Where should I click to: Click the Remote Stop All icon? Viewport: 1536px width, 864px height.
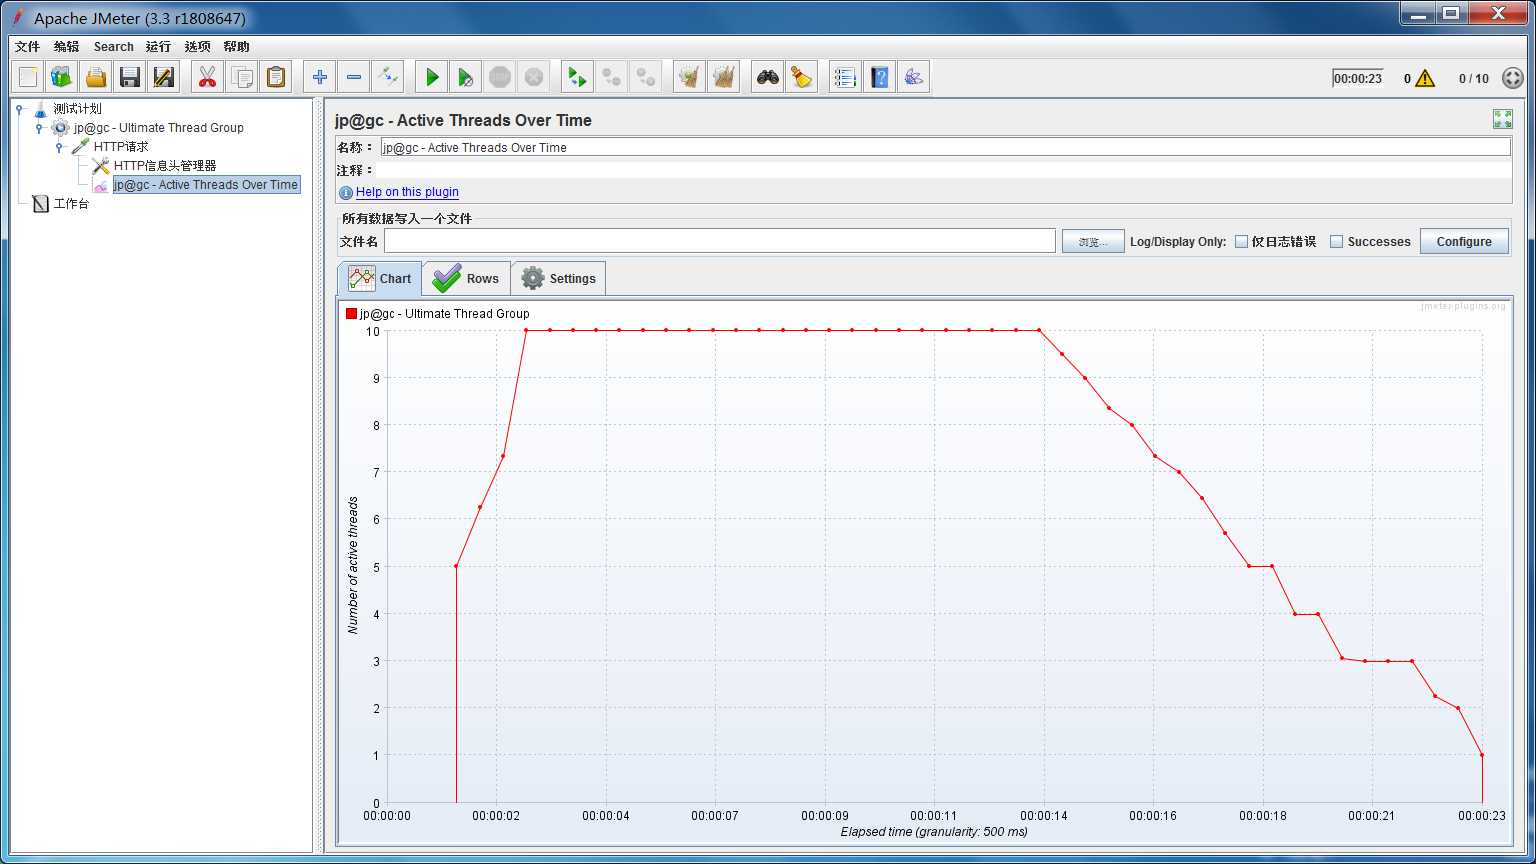(611, 77)
